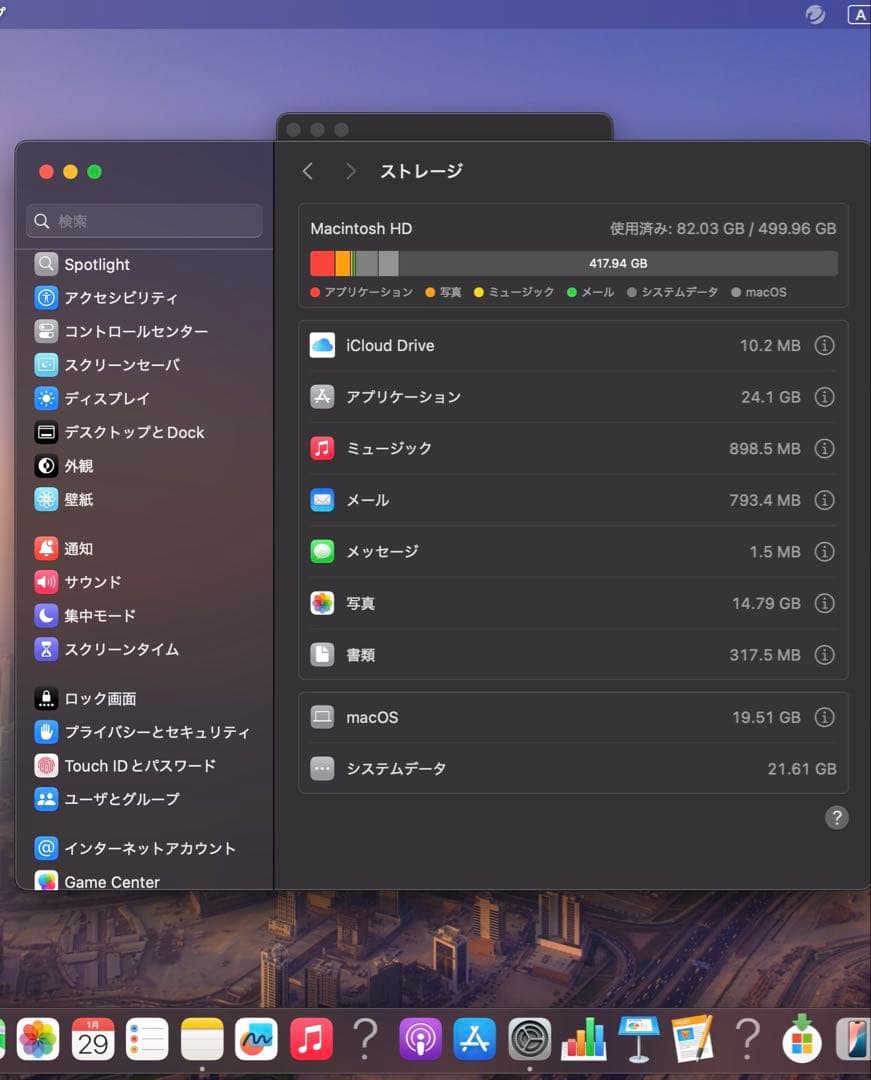Click the 検索 search field

(143, 221)
